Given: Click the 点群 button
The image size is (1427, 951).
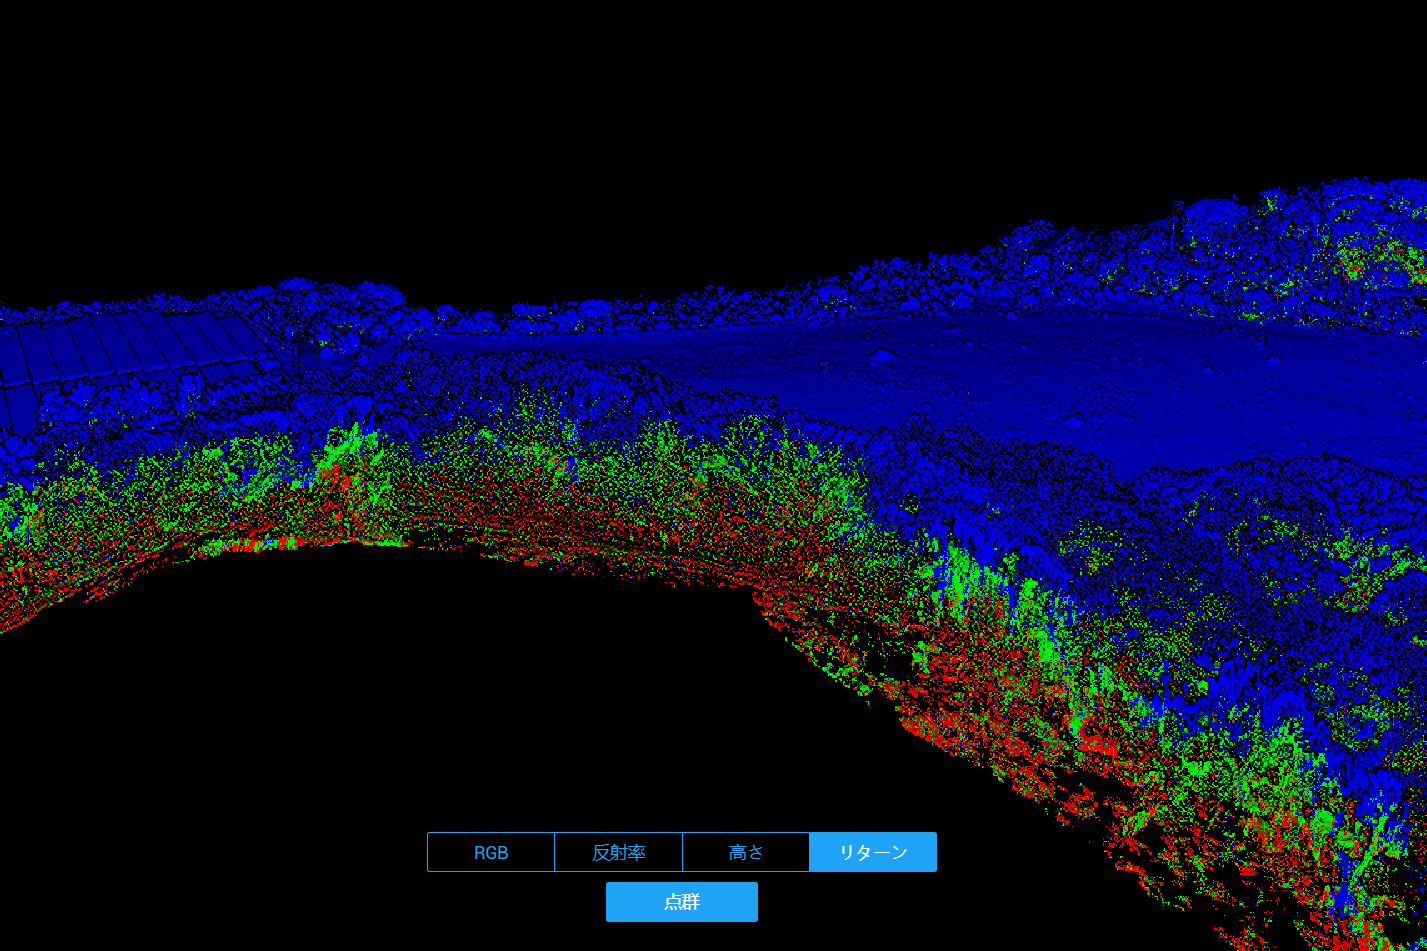Looking at the screenshot, I should (682, 902).
